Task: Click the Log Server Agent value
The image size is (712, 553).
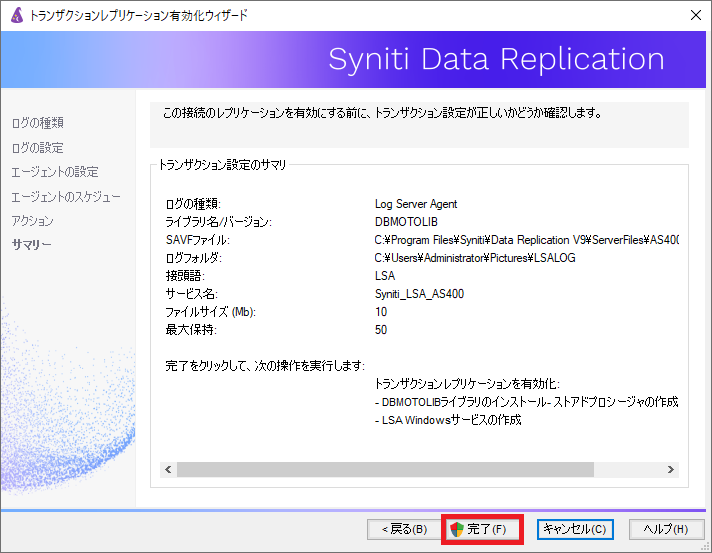Action: pos(416,204)
